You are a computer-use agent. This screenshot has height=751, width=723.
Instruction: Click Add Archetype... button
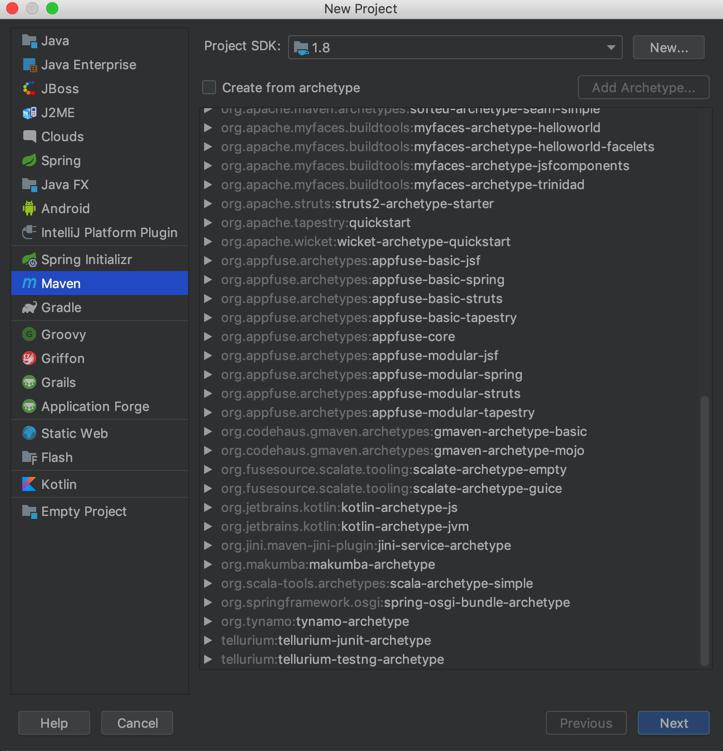(x=643, y=88)
